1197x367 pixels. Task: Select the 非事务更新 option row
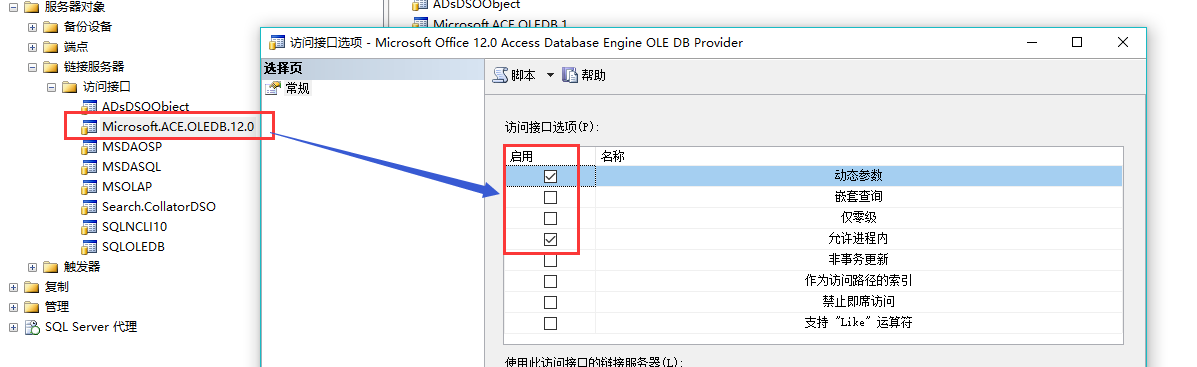pyautogui.click(x=813, y=260)
